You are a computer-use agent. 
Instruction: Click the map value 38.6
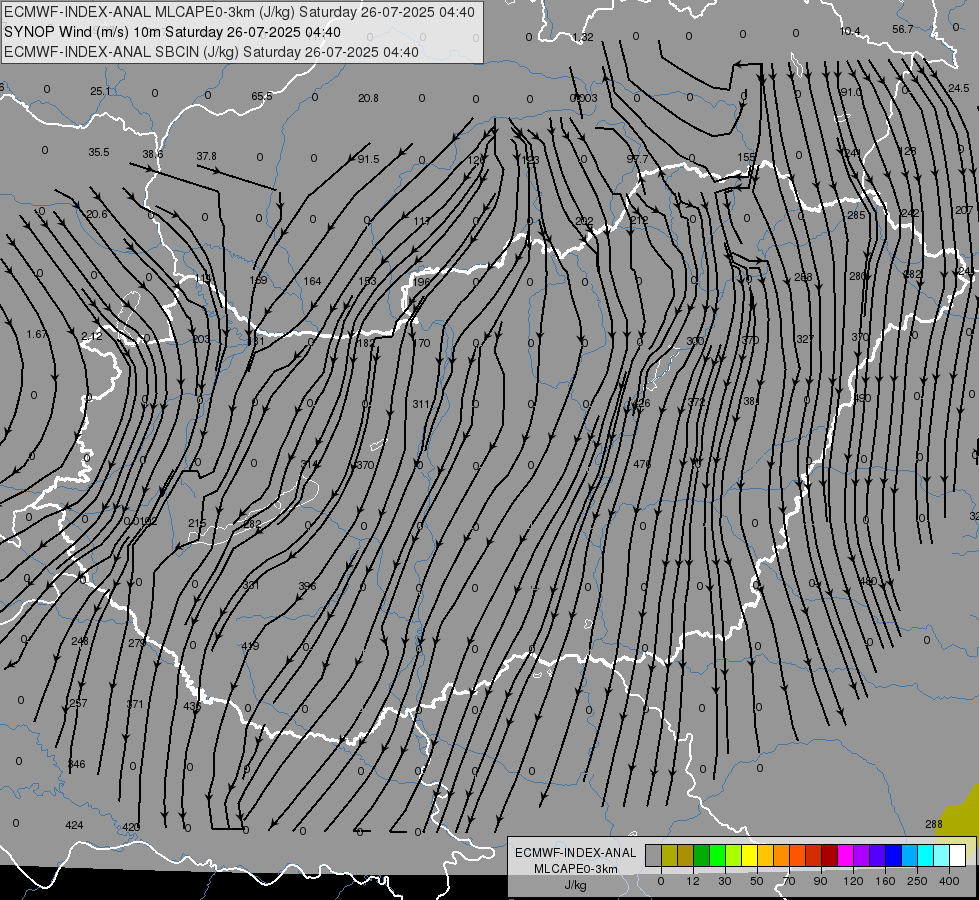click(152, 154)
